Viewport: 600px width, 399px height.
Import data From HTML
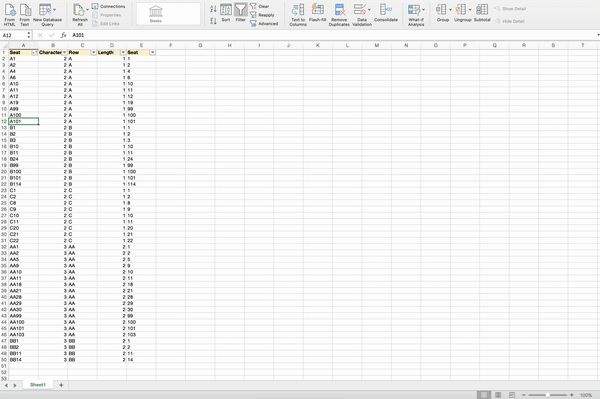(x=10, y=15)
